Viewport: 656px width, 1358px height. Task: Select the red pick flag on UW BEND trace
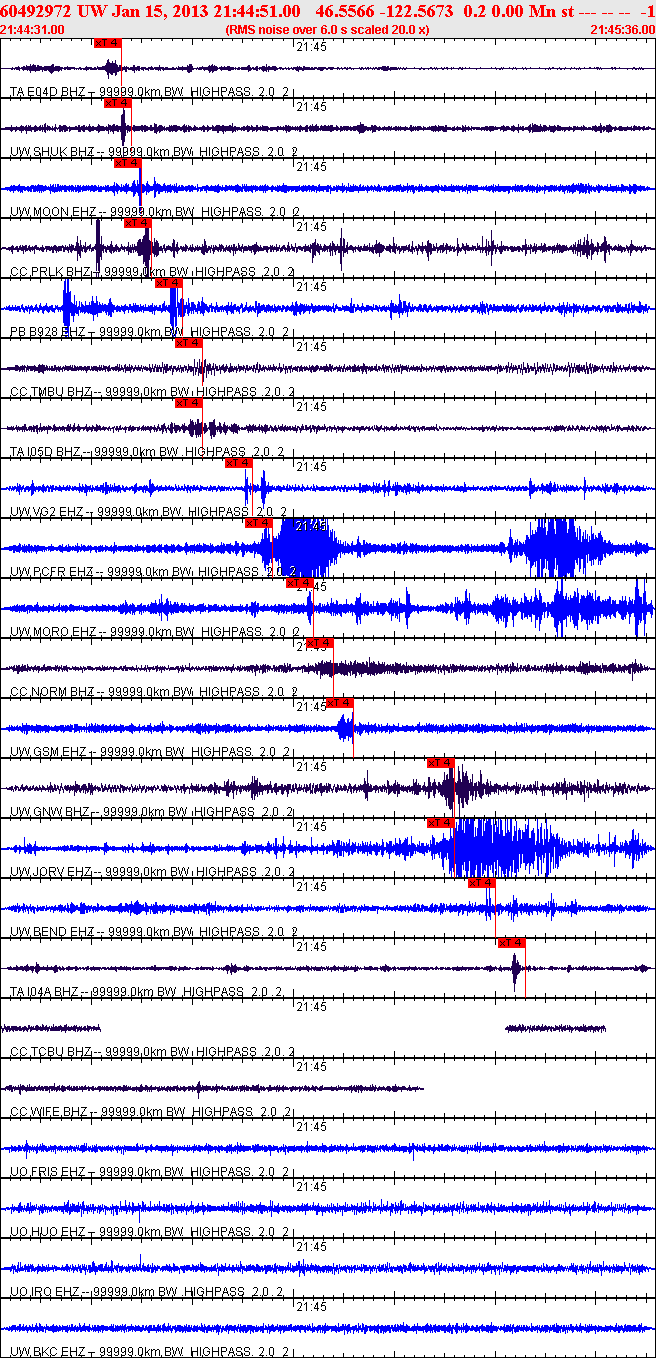pos(482,883)
